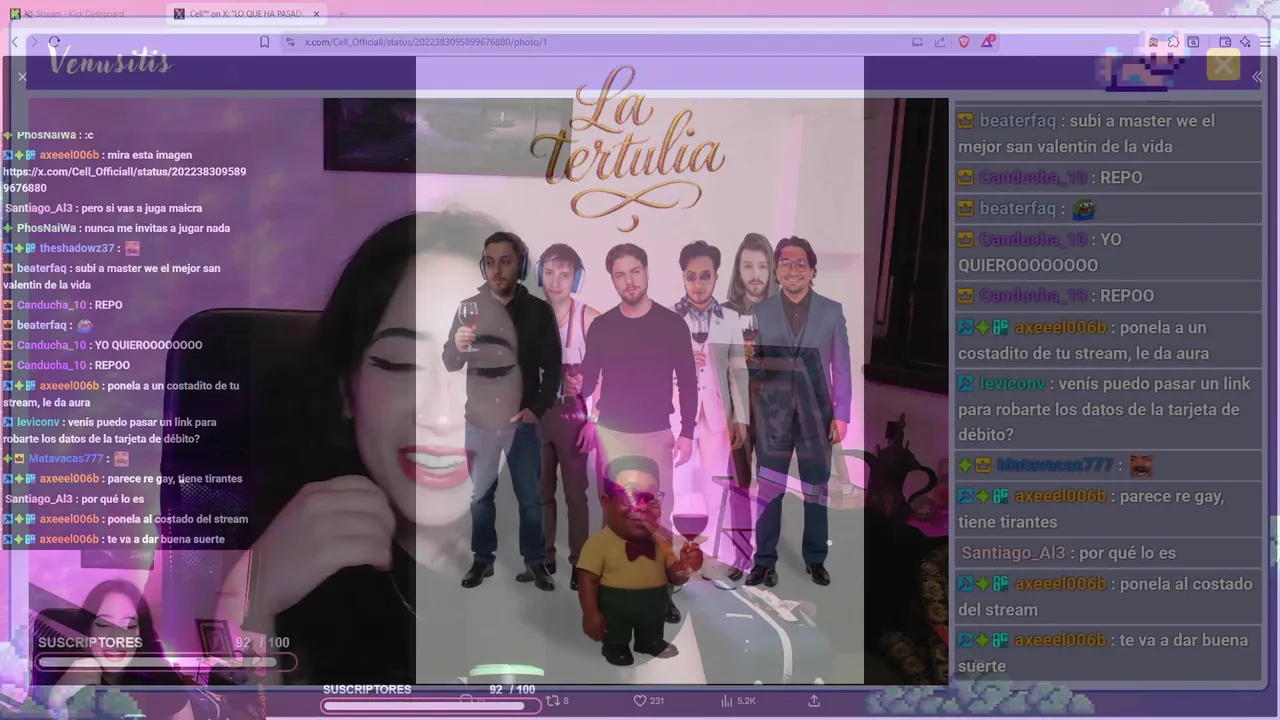The image size is (1280, 720).
Task: Share the tweet via upload arrow icon
Action: (814, 701)
